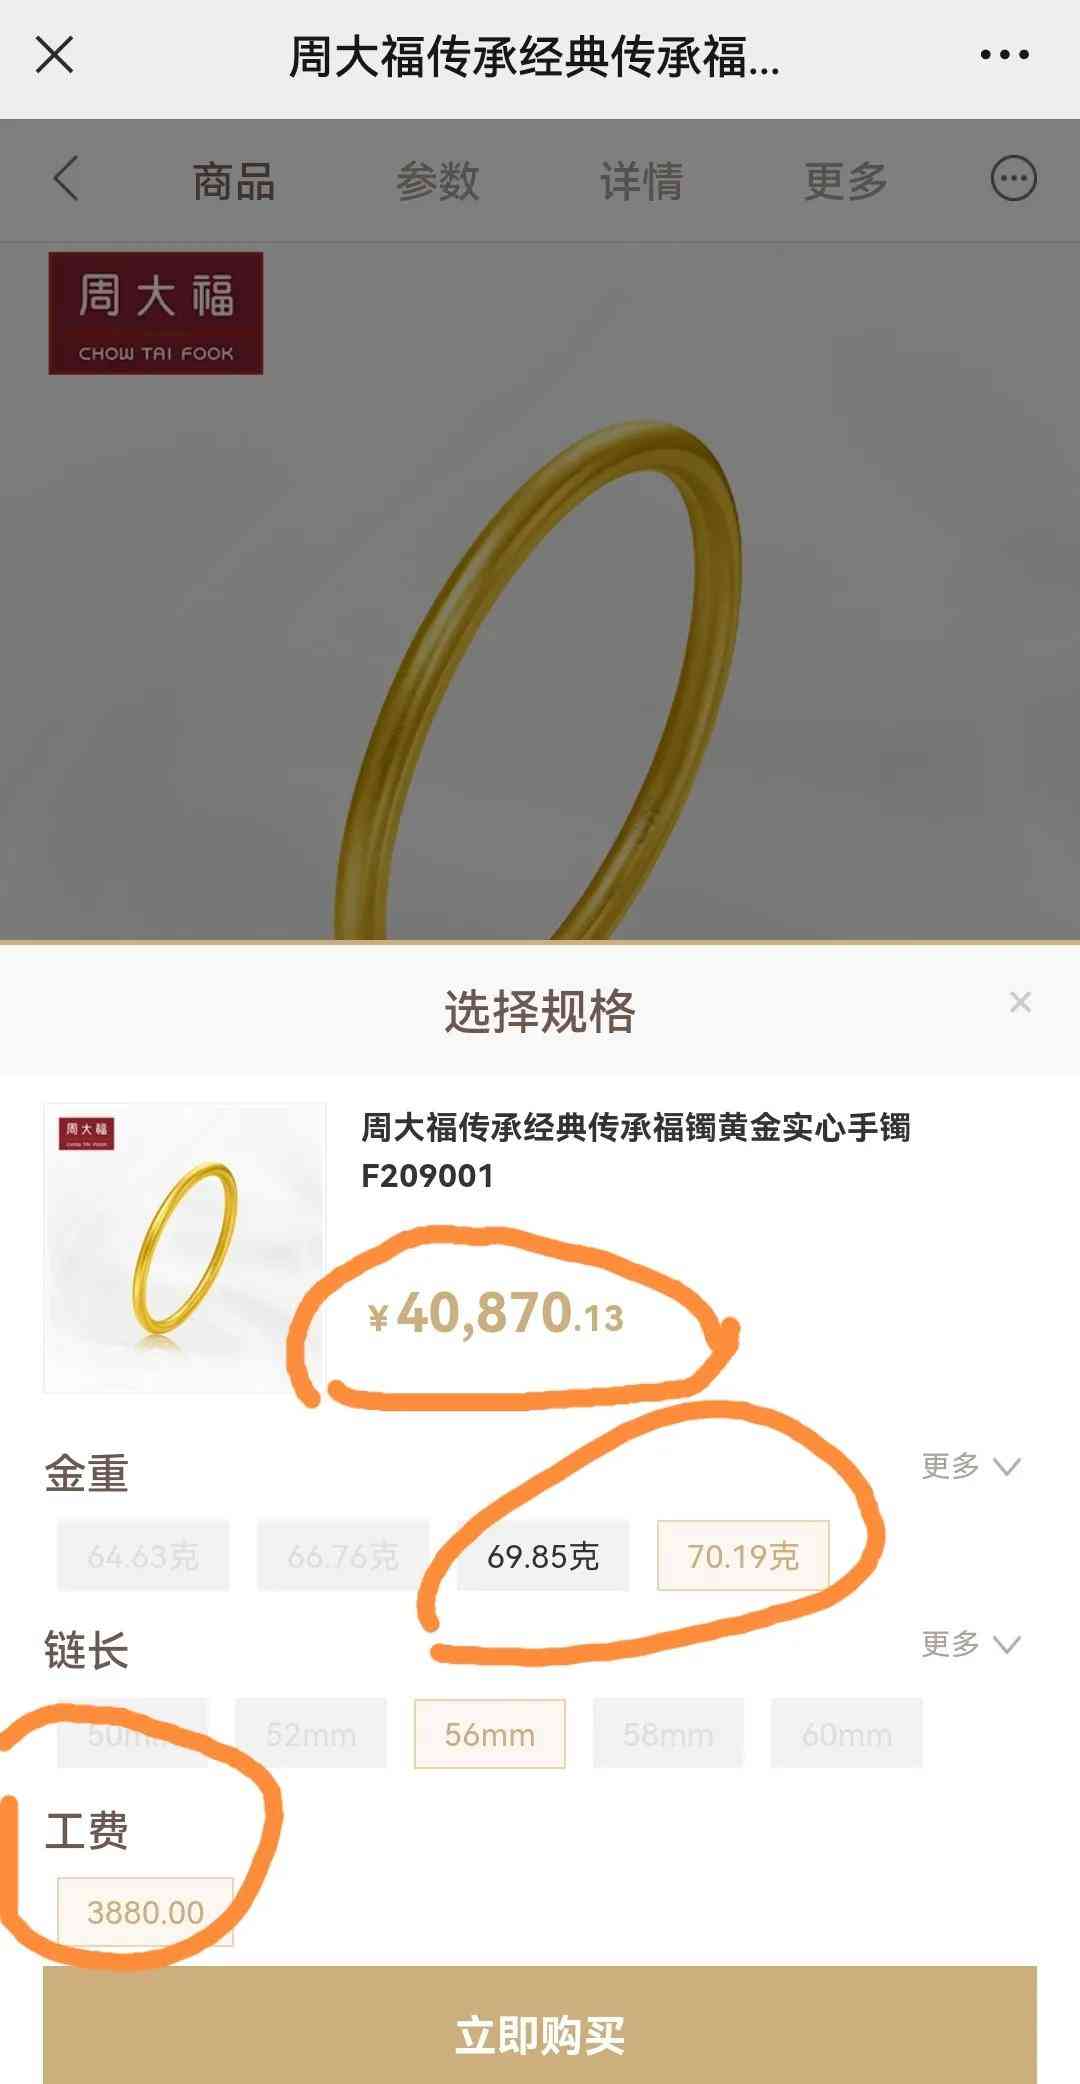The height and width of the screenshot is (2084, 1080).
Task: Select the 69.85克 gold weight option
Action: (543, 1556)
